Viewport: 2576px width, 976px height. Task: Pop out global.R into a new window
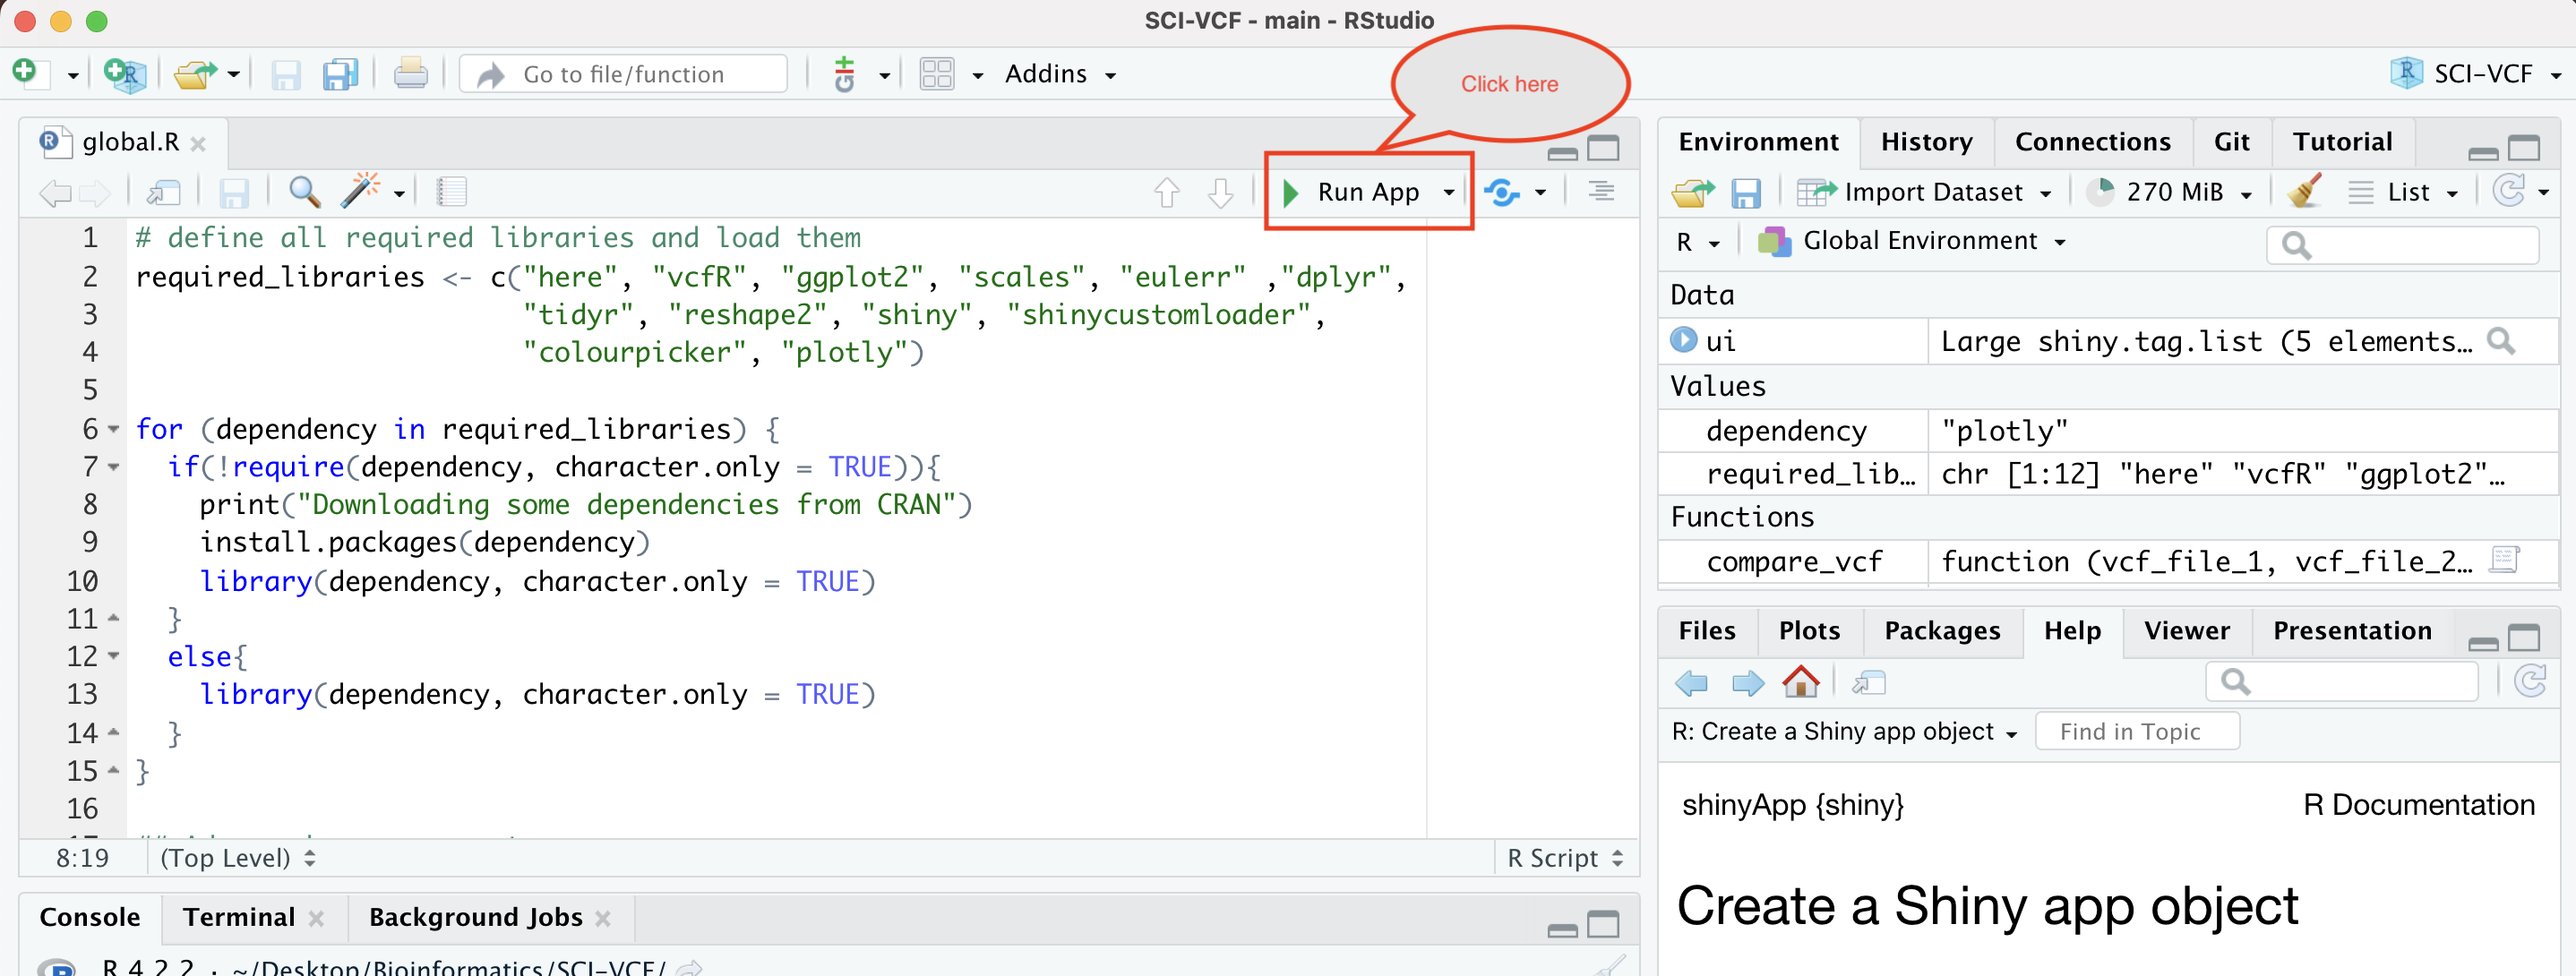tap(166, 191)
